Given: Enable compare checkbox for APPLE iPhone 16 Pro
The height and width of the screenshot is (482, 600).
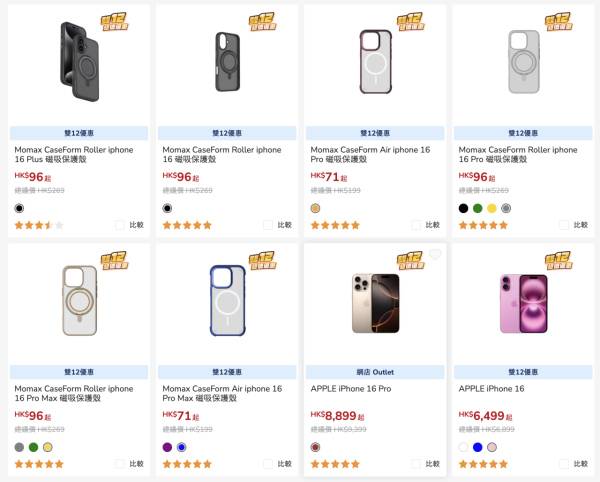Looking at the screenshot, I should coord(416,464).
